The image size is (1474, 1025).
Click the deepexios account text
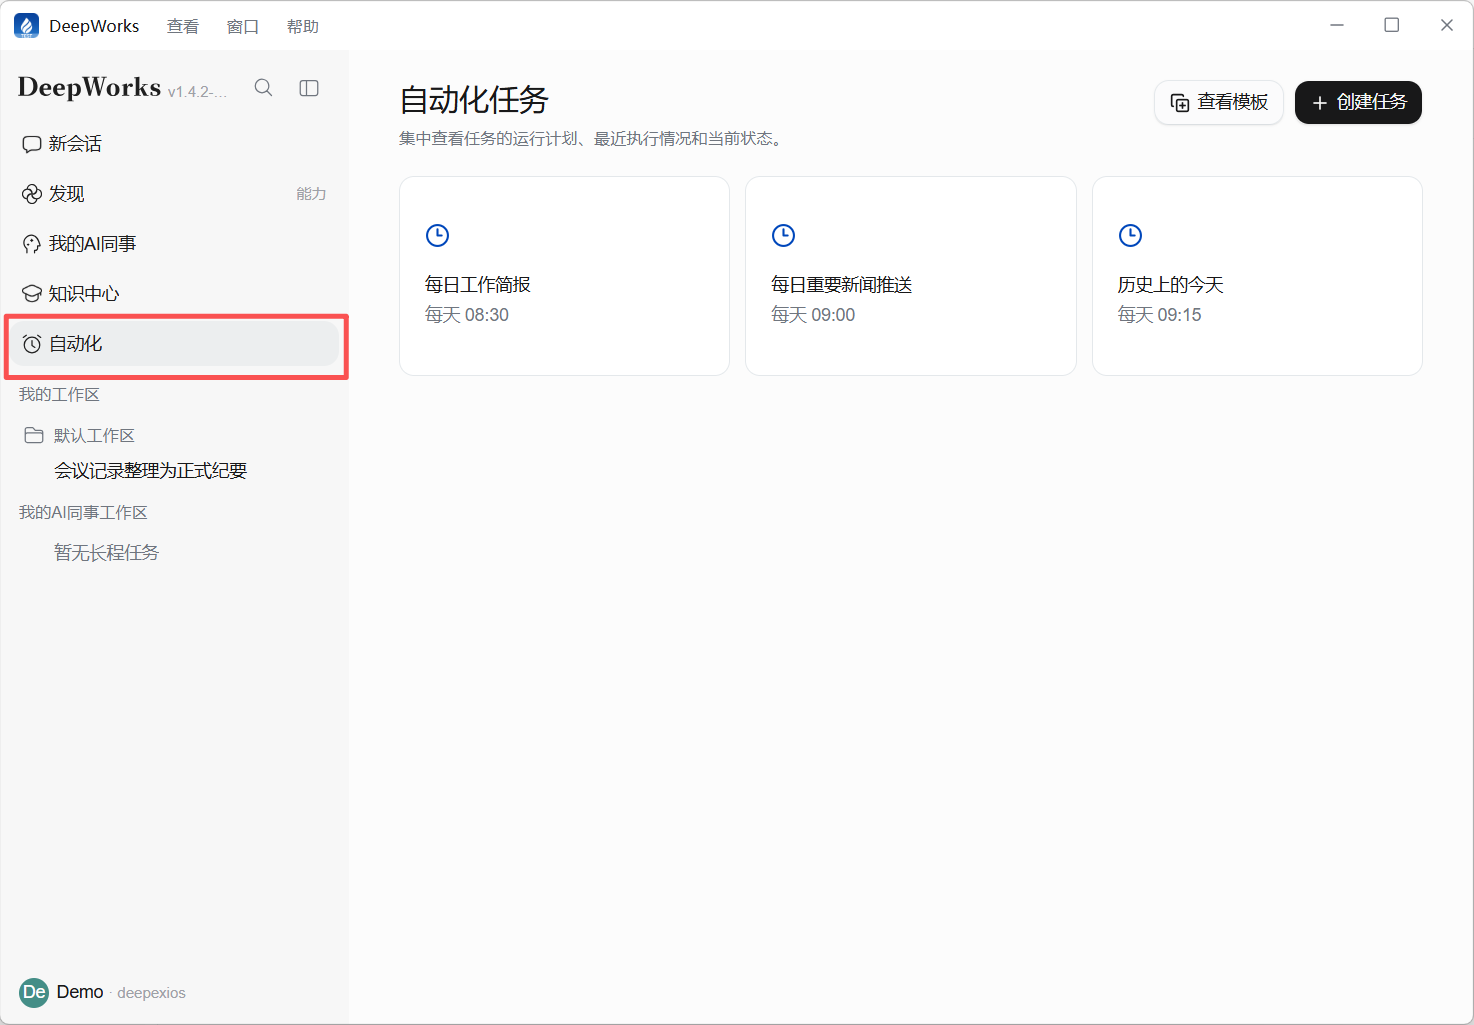click(x=151, y=993)
